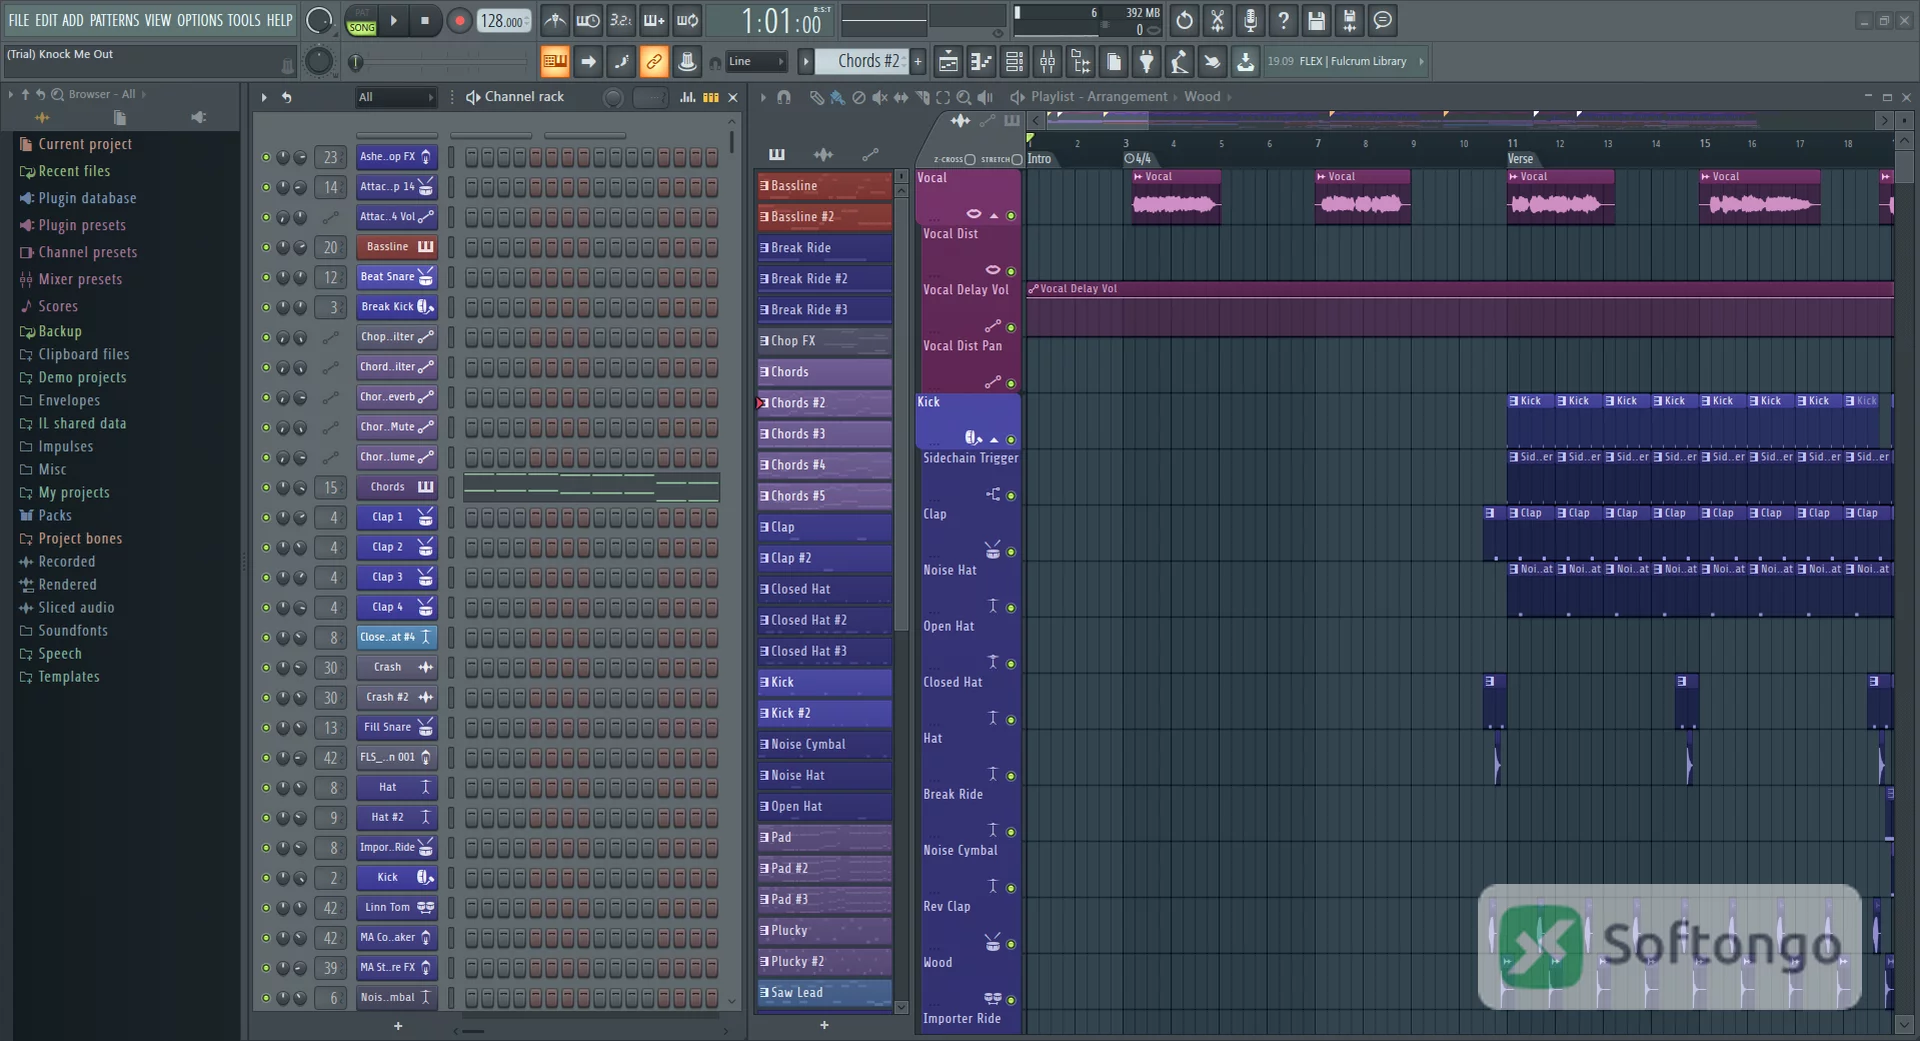The height and width of the screenshot is (1041, 1920).
Task: Expand the Playlist options arrow menu
Action: (x=763, y=97)
